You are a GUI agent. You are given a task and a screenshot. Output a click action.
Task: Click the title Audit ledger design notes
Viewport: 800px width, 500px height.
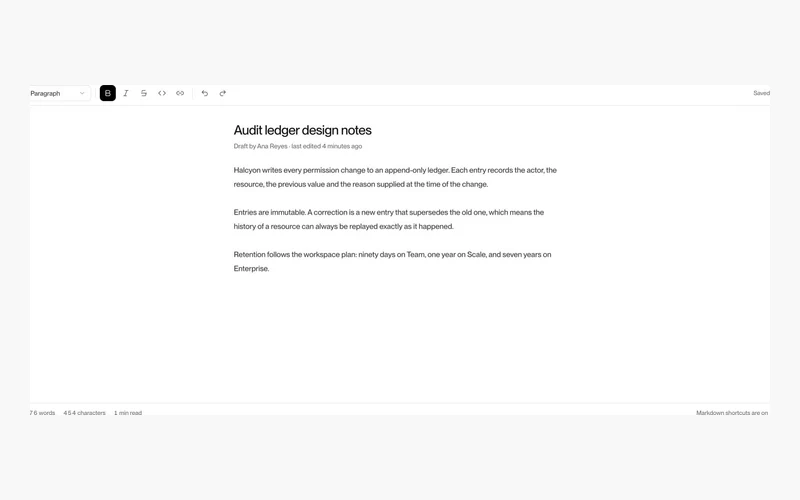[303, 131]
